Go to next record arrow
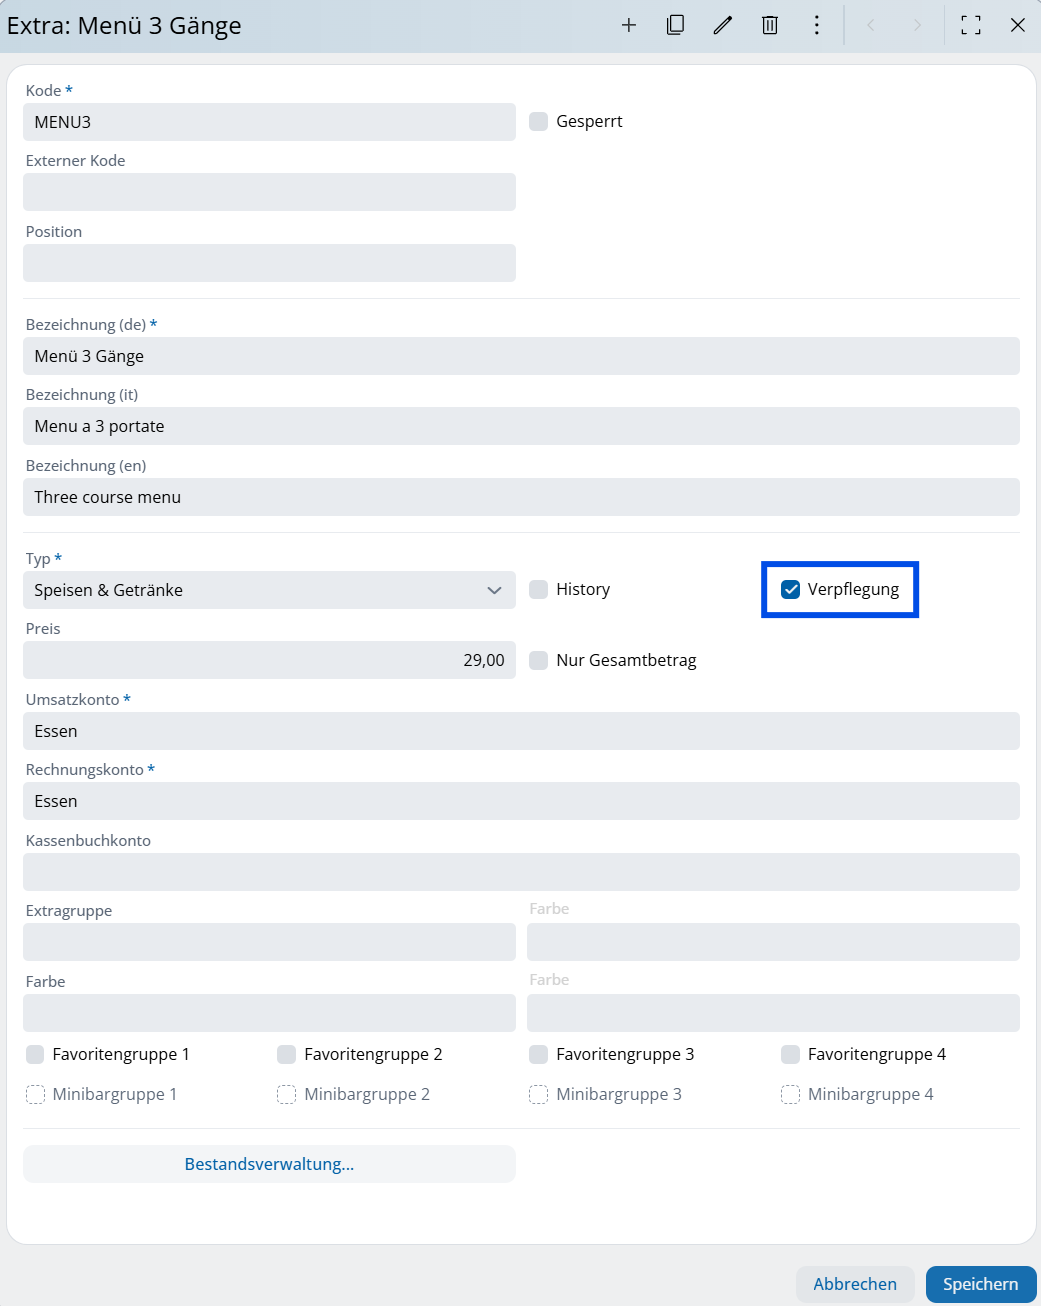1041x1306 pixels. pos(917,25)
